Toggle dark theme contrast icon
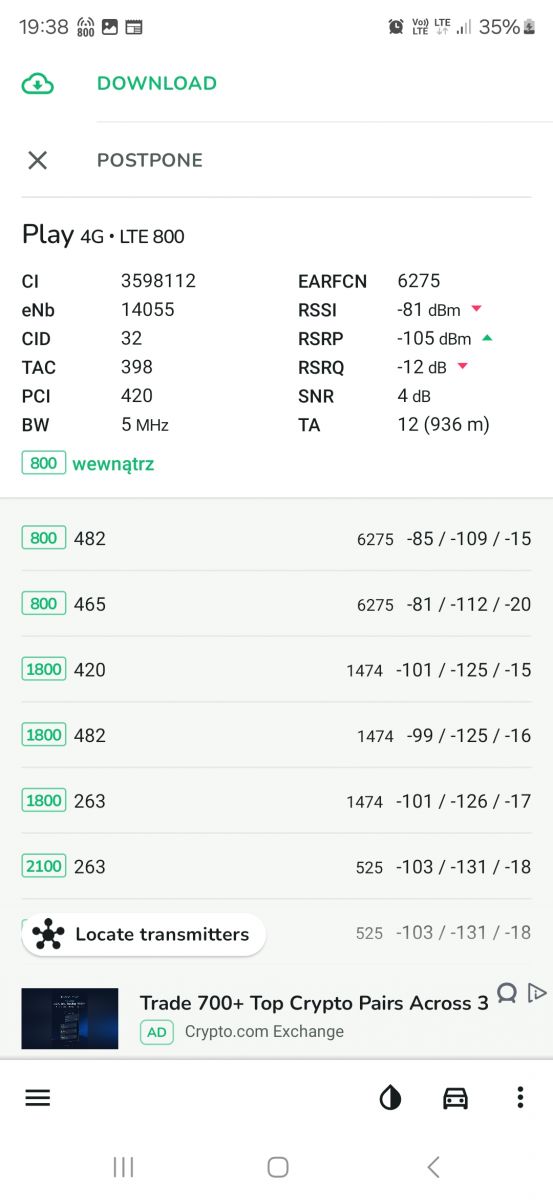553x1200 pixels. pyautogui.click(x=390, y=1098)
